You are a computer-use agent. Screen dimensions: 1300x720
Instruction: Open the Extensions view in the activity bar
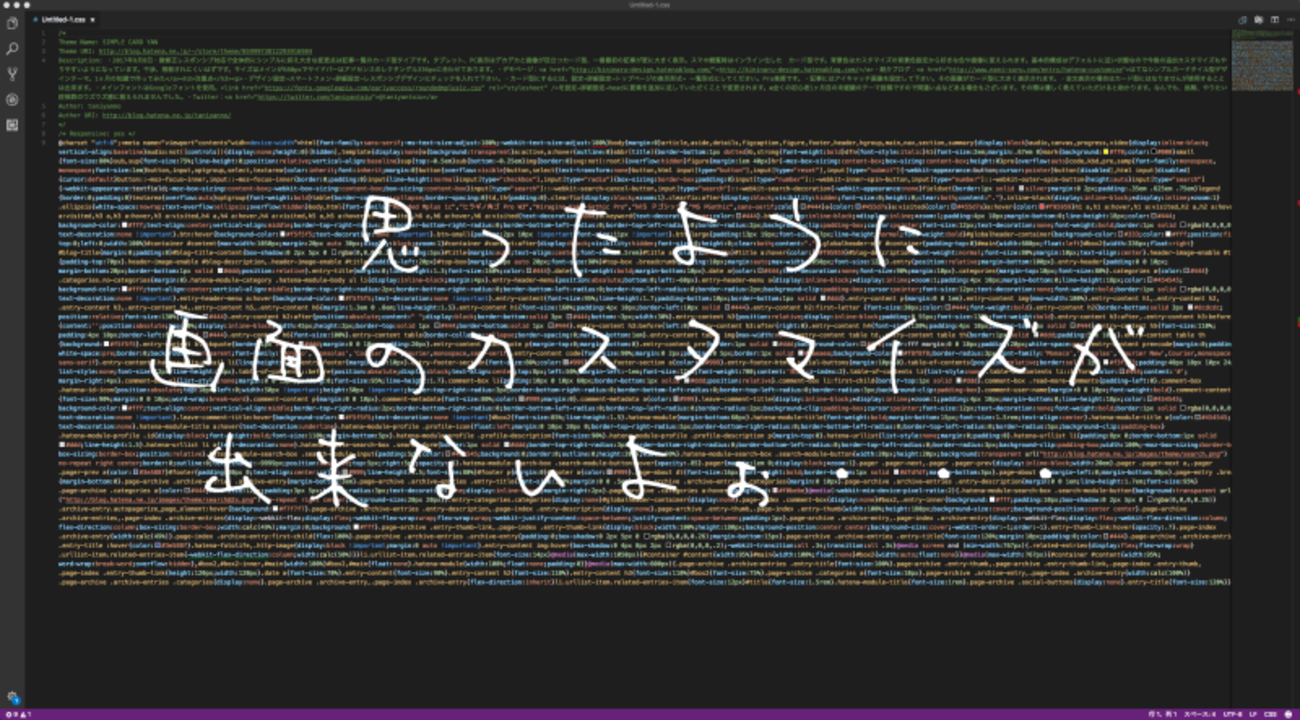[12, 125]
